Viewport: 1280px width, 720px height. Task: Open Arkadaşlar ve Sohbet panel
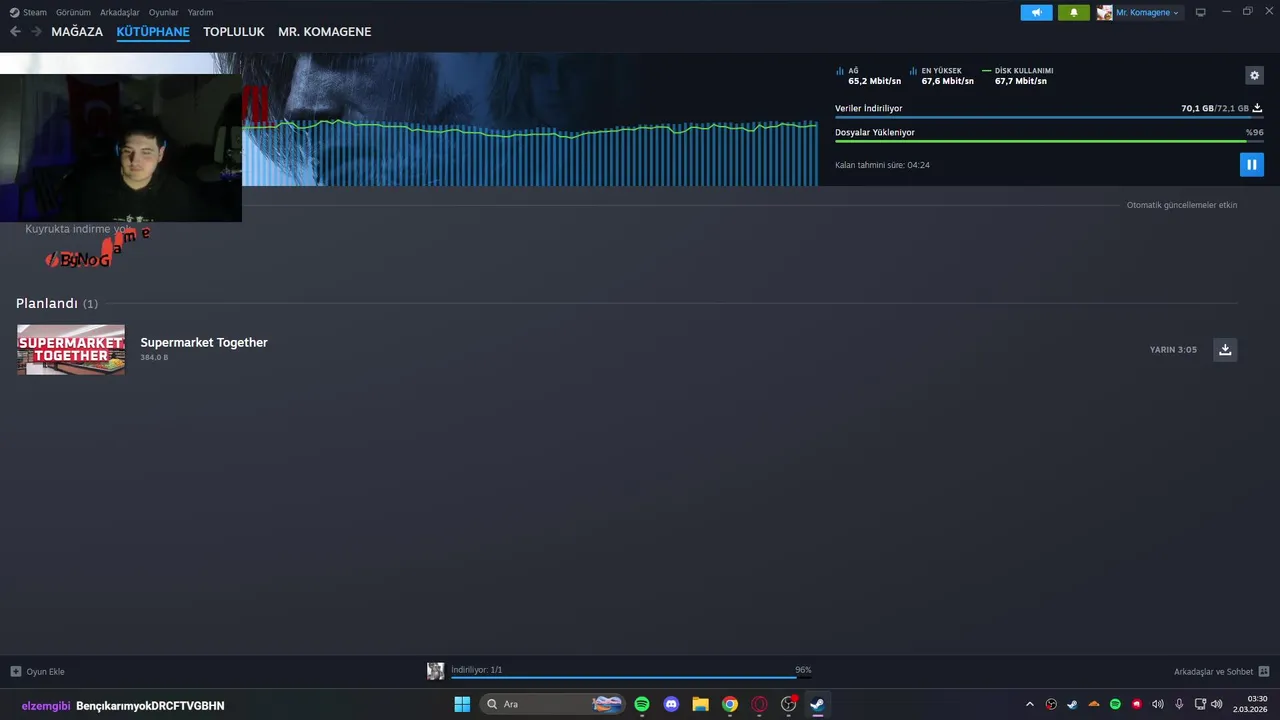pos(1221,672)
